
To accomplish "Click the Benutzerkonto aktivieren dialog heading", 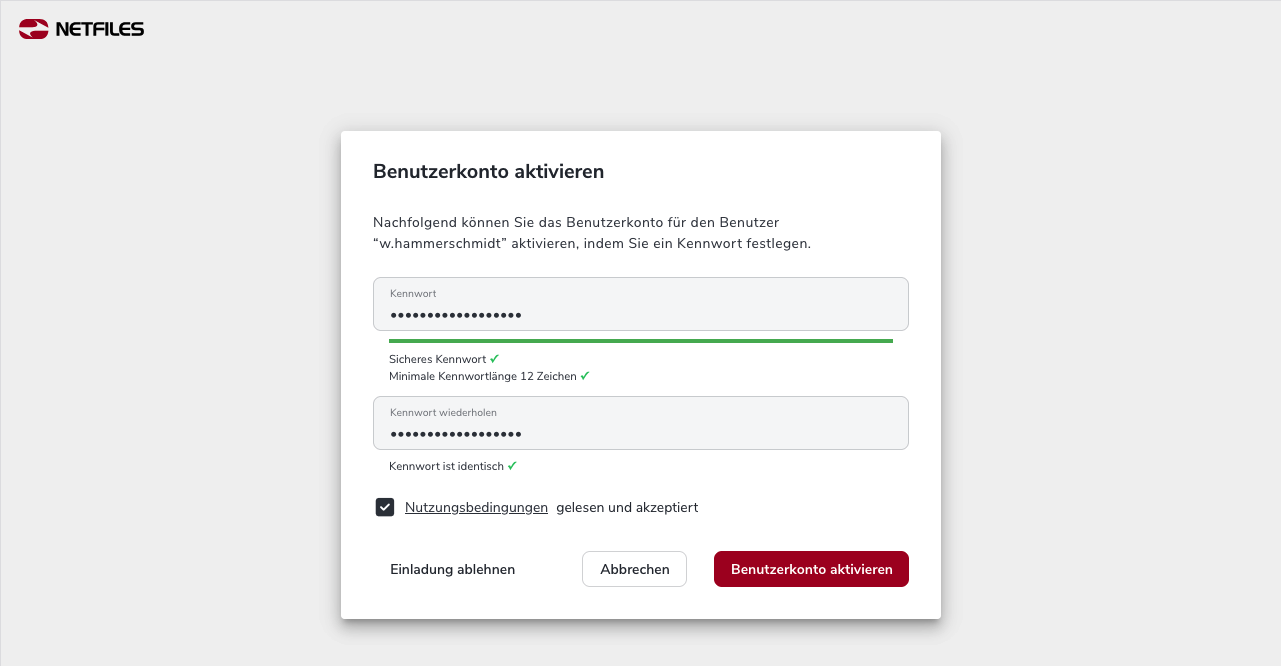I will 488,171.
